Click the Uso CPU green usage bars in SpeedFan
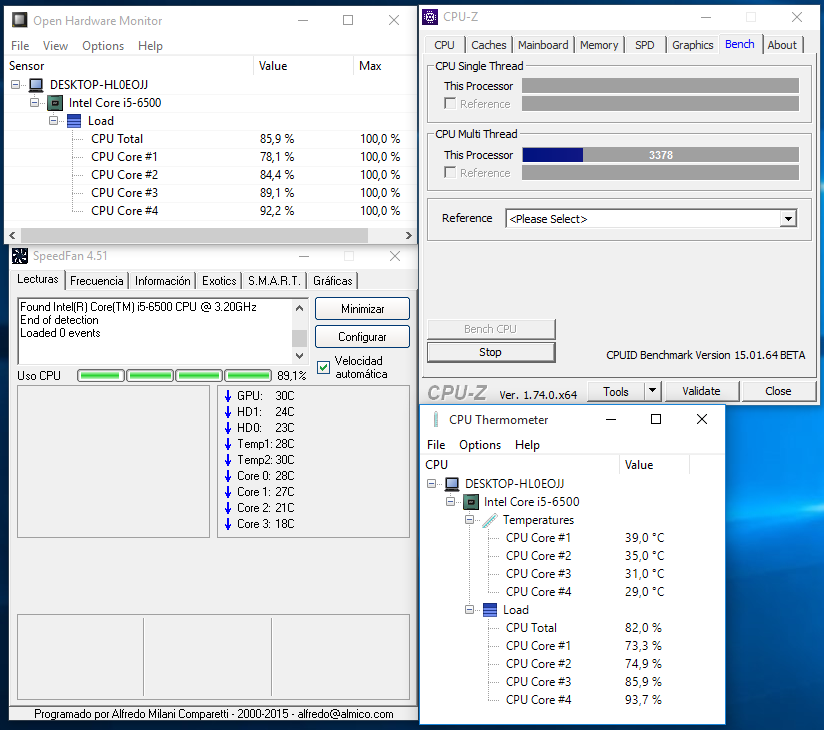Viewport: 824px width, 730px height. [174, 375]
